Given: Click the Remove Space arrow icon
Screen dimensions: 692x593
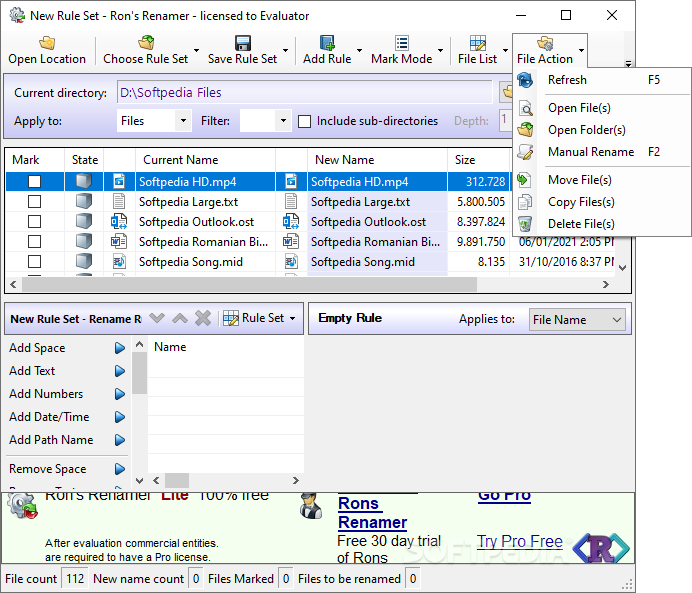Looking at the screenshot, I should pyautogui.click(x=120, y=469).
